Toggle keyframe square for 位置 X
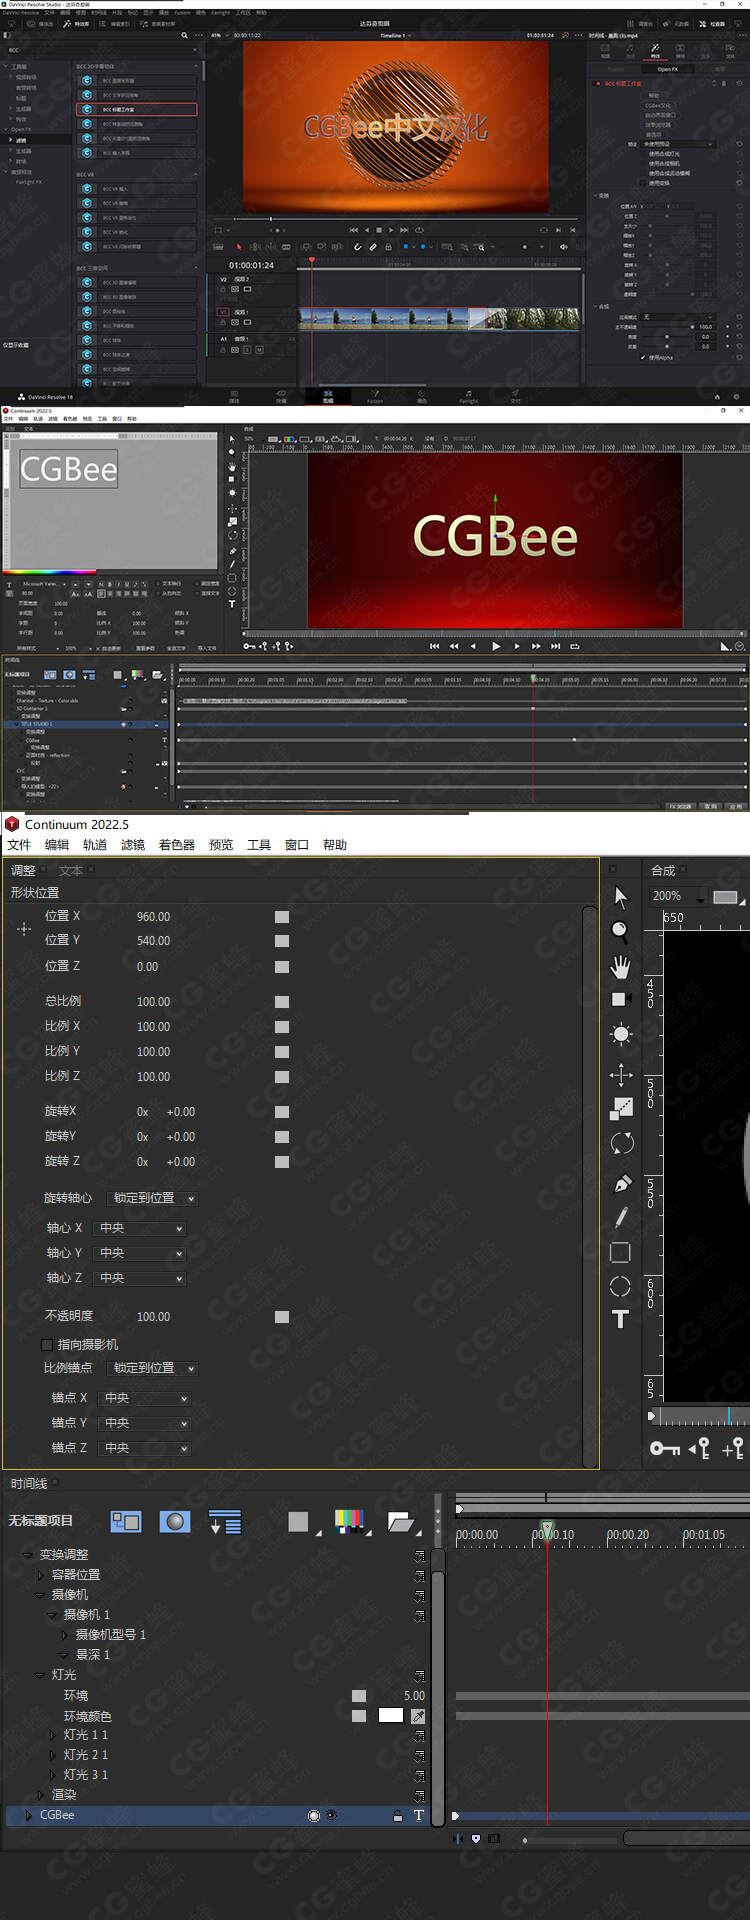The width and height of the screenshot is (750, 1920). 282,917
